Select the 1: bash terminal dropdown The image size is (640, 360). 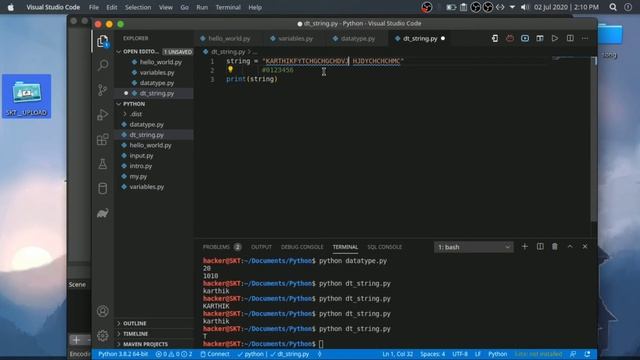[473, 247]
